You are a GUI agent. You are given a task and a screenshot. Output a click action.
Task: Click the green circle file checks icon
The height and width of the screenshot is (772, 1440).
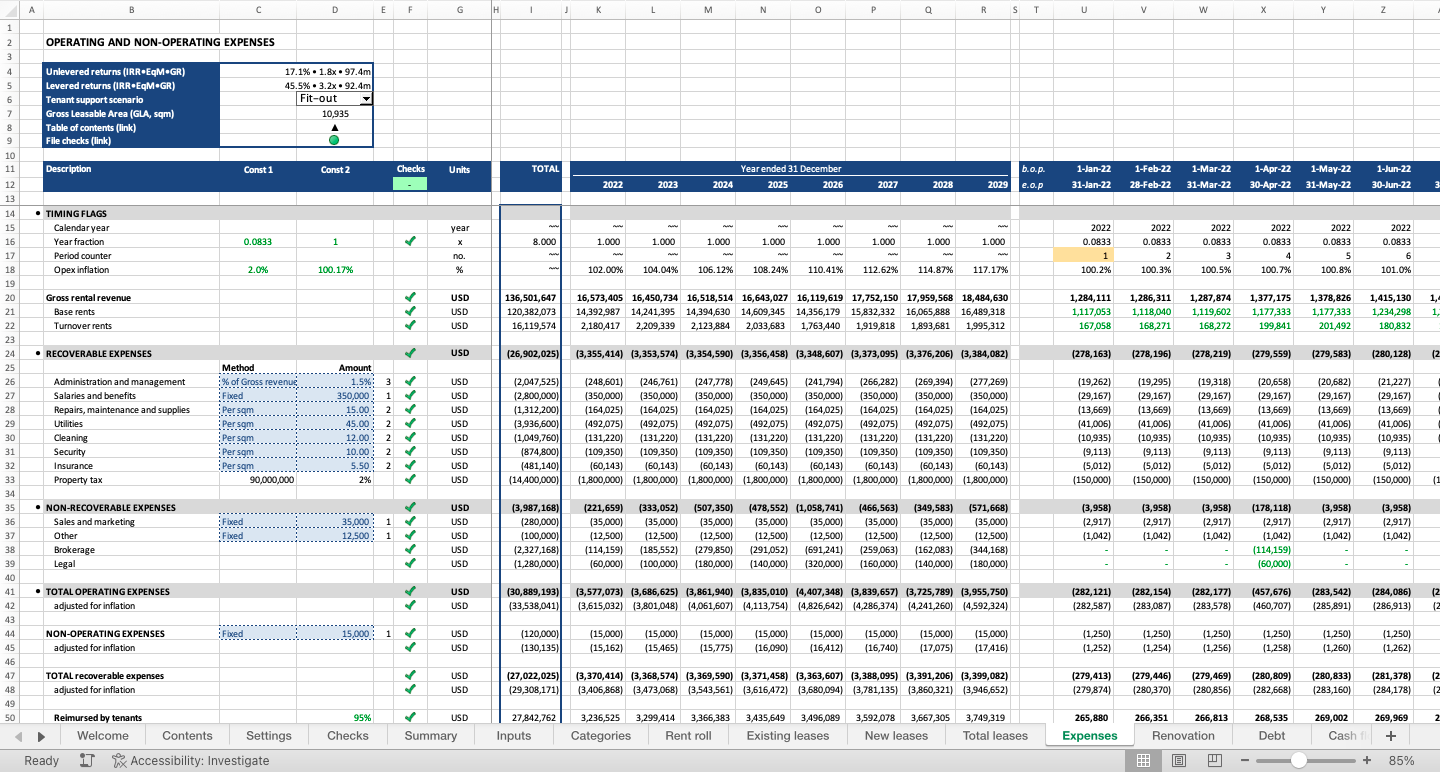click(x=334, y=141)
